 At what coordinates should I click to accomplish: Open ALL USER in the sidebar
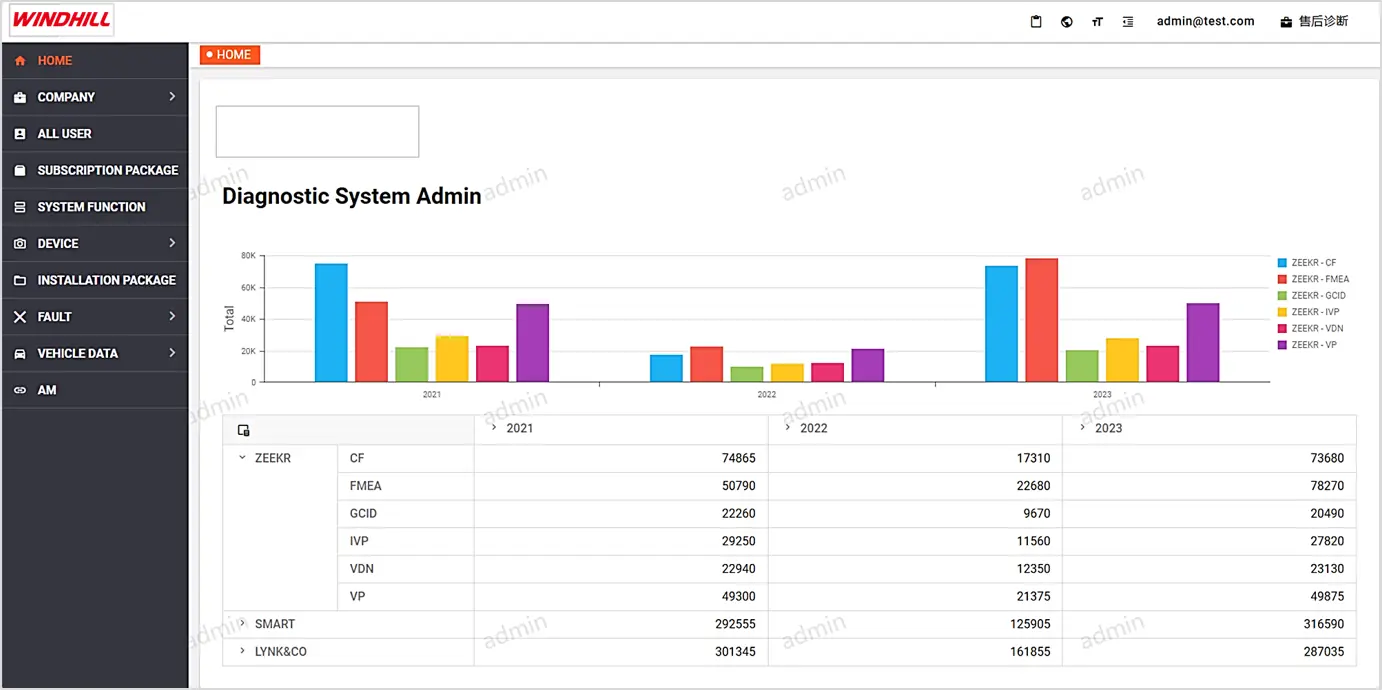point(94,134)
